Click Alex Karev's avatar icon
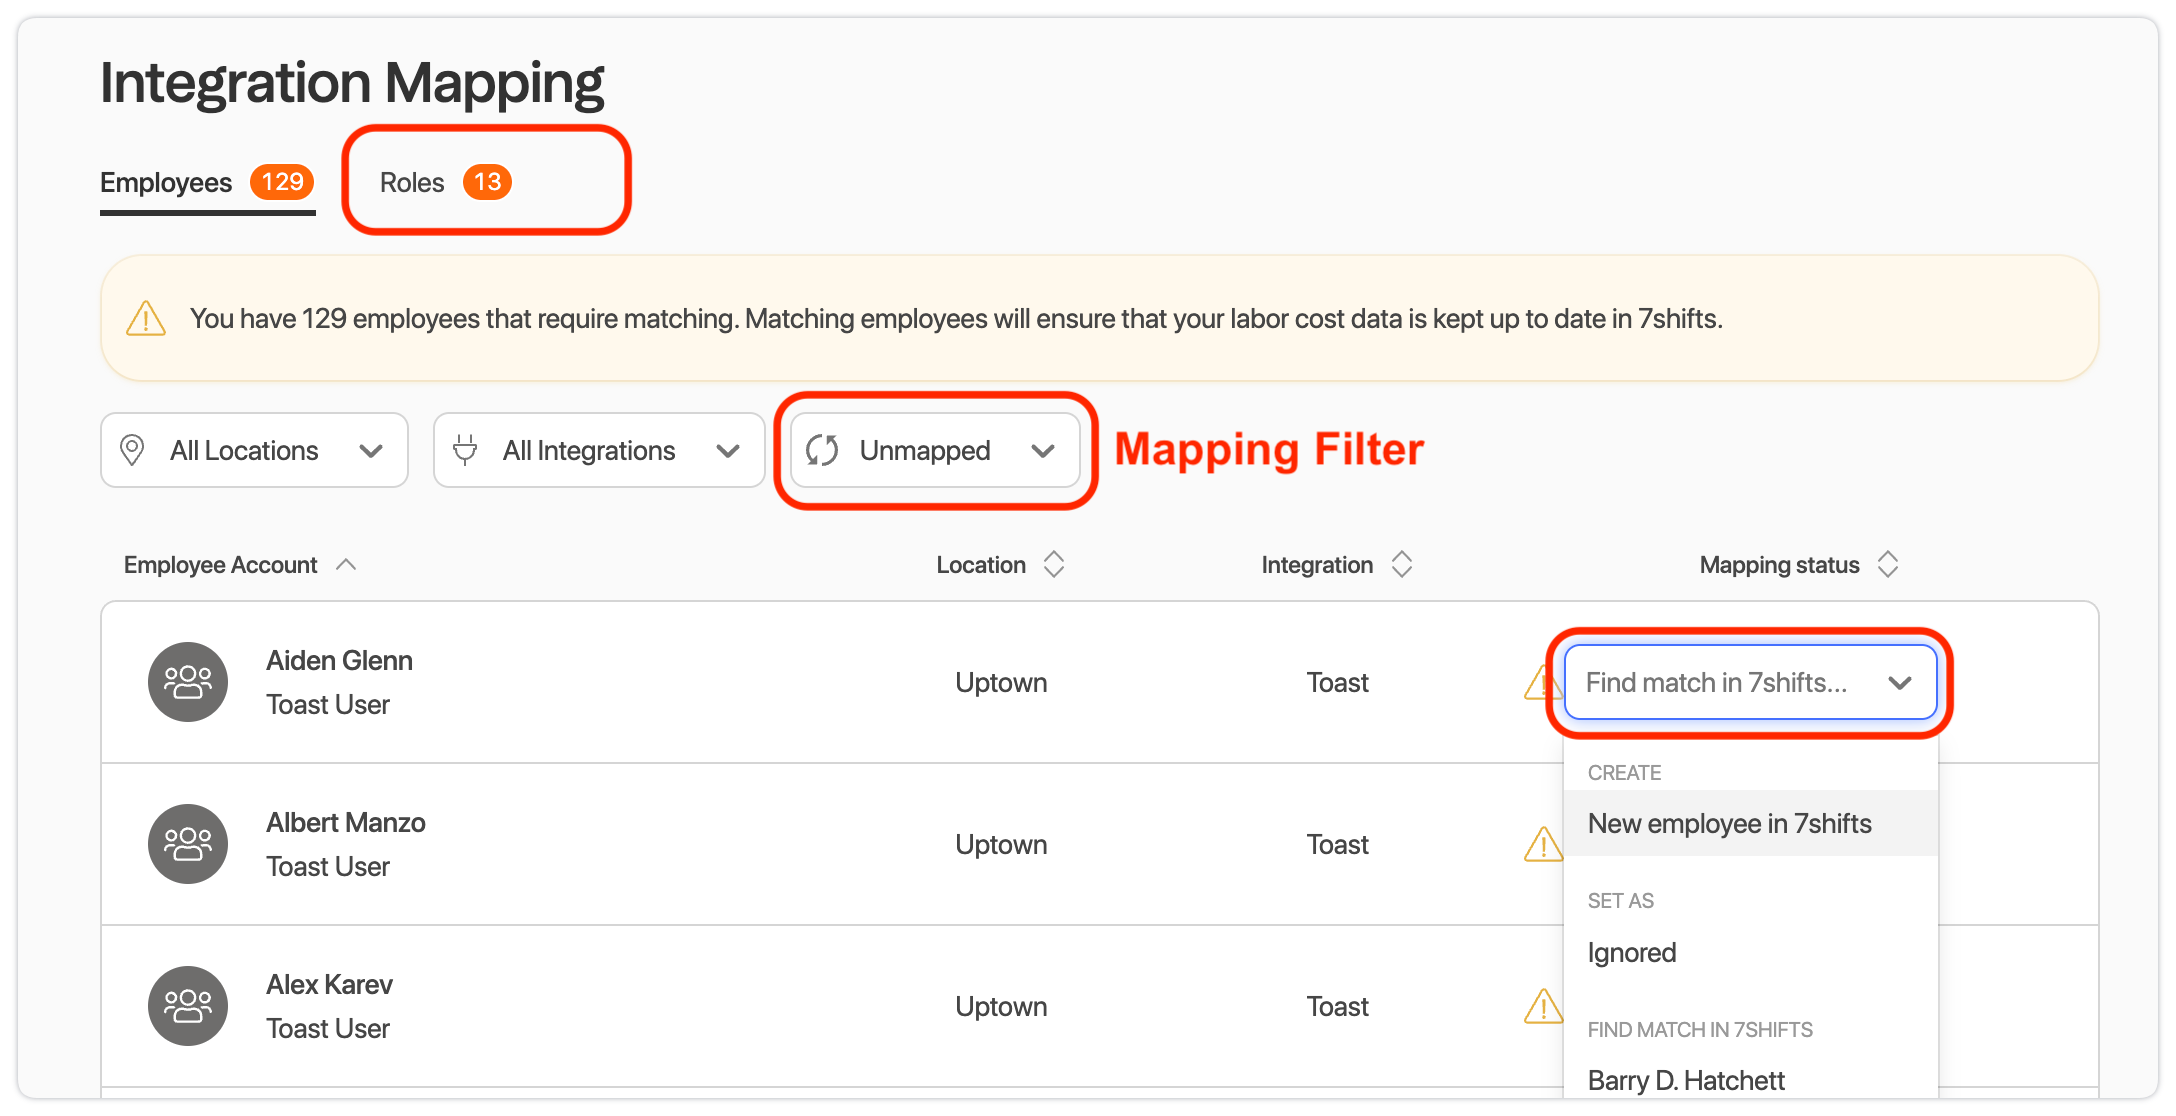Screen dimensions: 2176x1116 pos(188,1006)
